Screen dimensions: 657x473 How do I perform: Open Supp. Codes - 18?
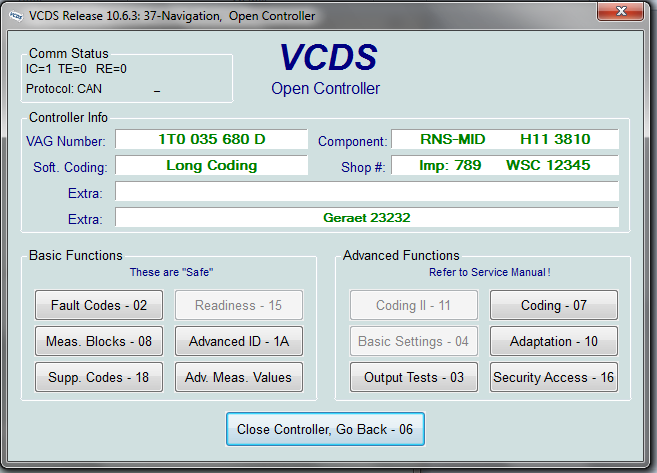click(99, 377)
